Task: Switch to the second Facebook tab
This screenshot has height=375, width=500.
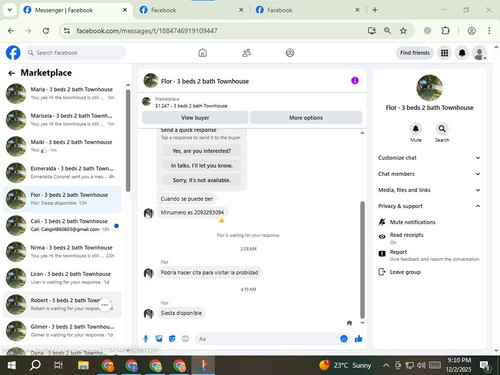Action: click(191, 10)
